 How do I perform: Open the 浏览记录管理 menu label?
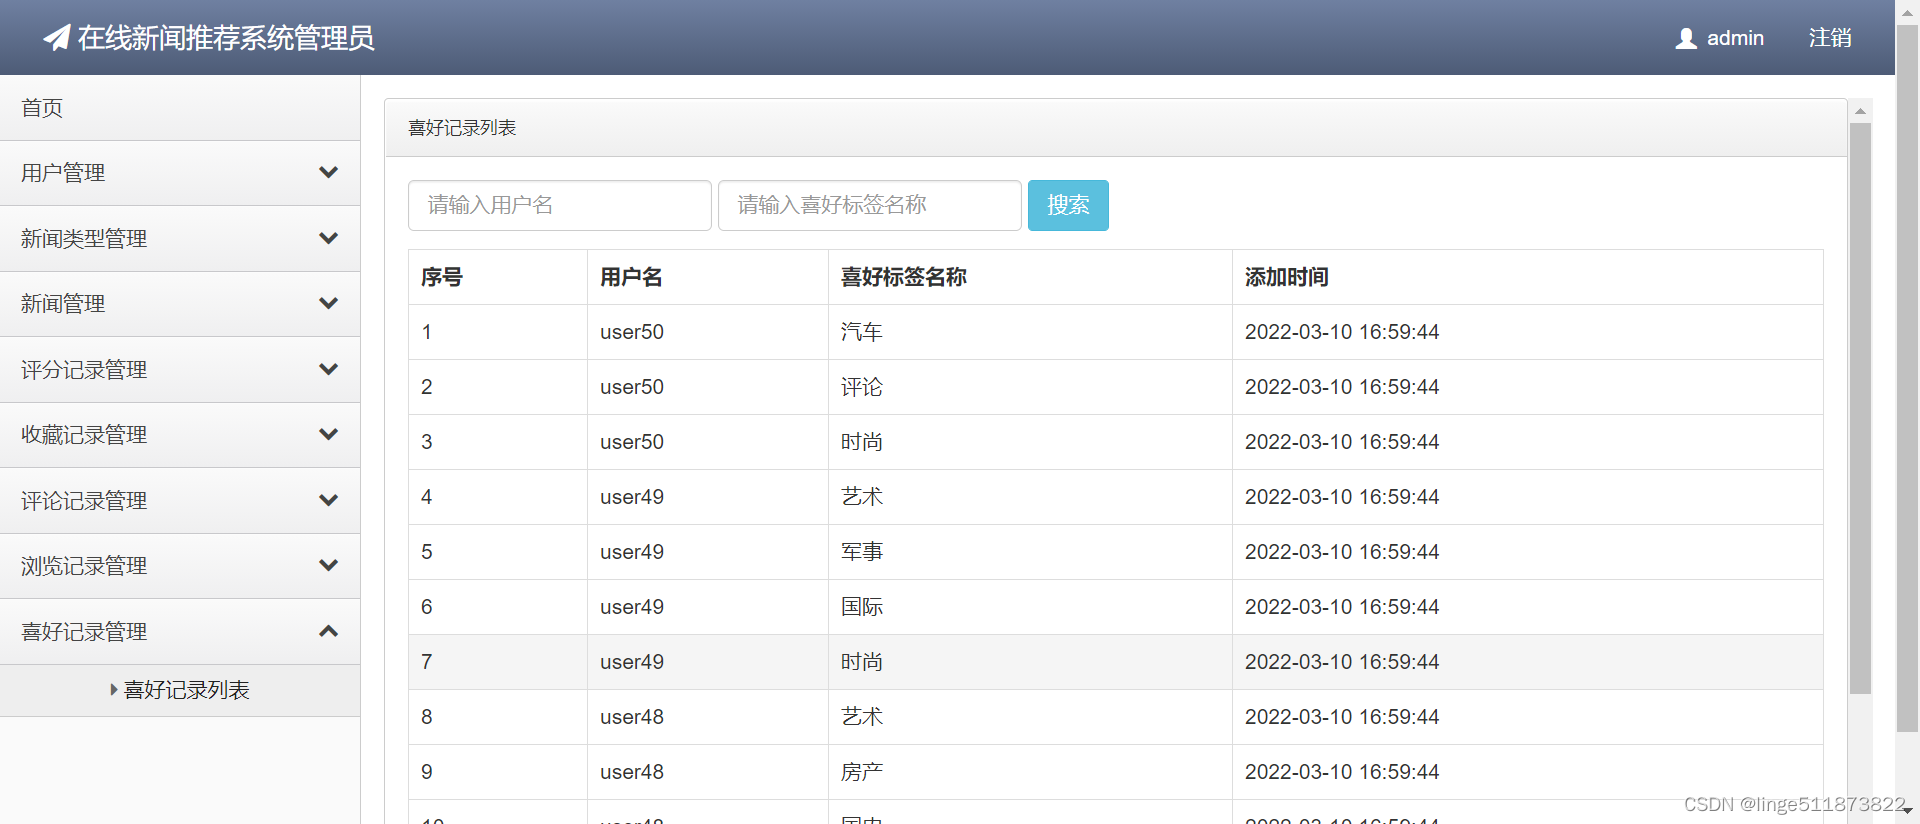(x=84, y=566)
